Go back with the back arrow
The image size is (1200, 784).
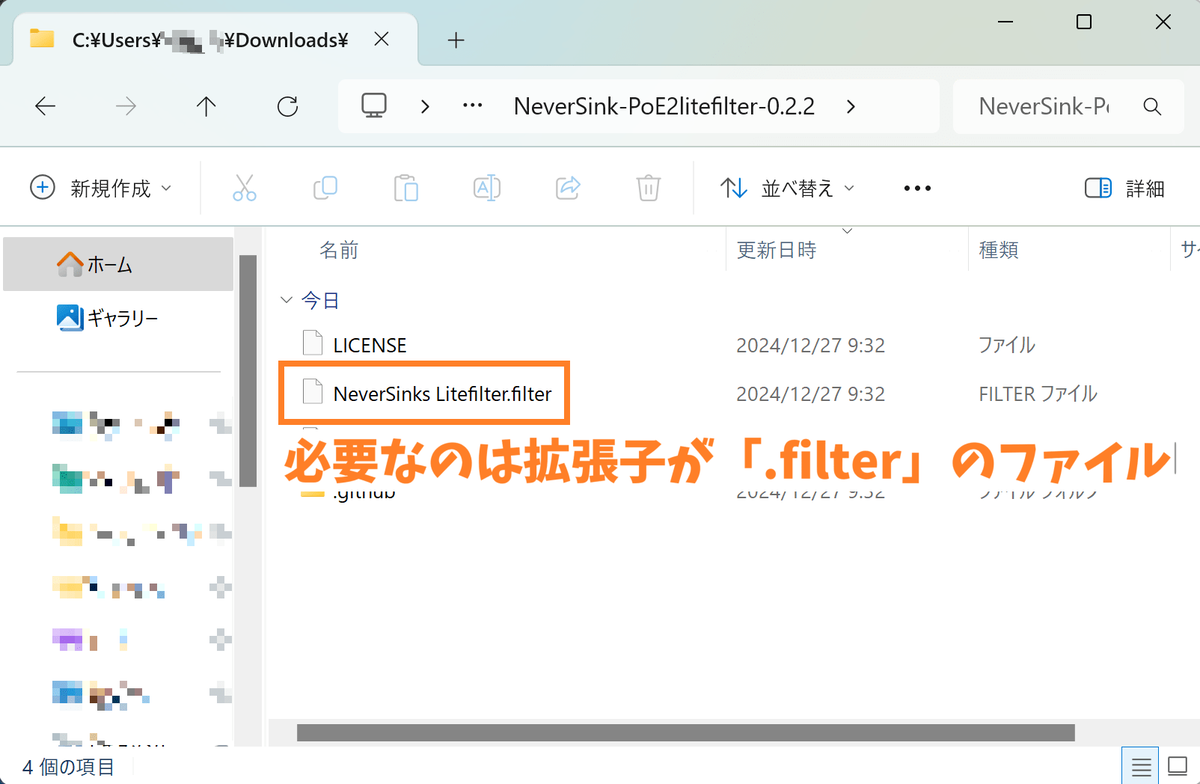click(45, 107)
